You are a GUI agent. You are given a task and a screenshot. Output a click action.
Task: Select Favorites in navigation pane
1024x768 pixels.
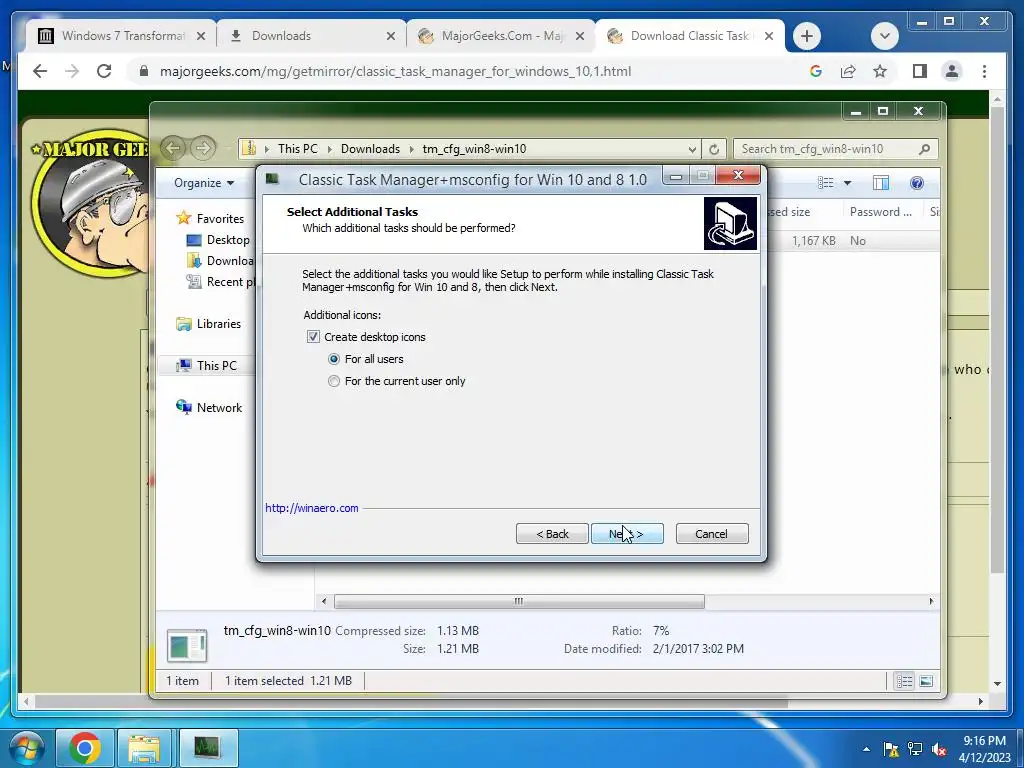coord(219,219)
